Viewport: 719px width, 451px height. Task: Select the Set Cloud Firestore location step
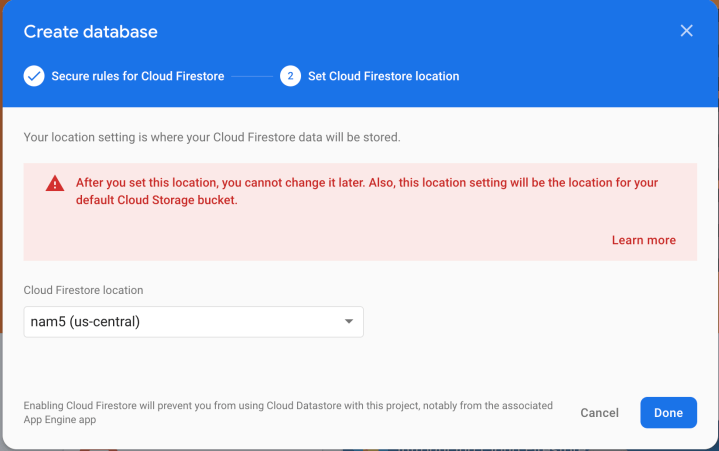pos(383,76)
